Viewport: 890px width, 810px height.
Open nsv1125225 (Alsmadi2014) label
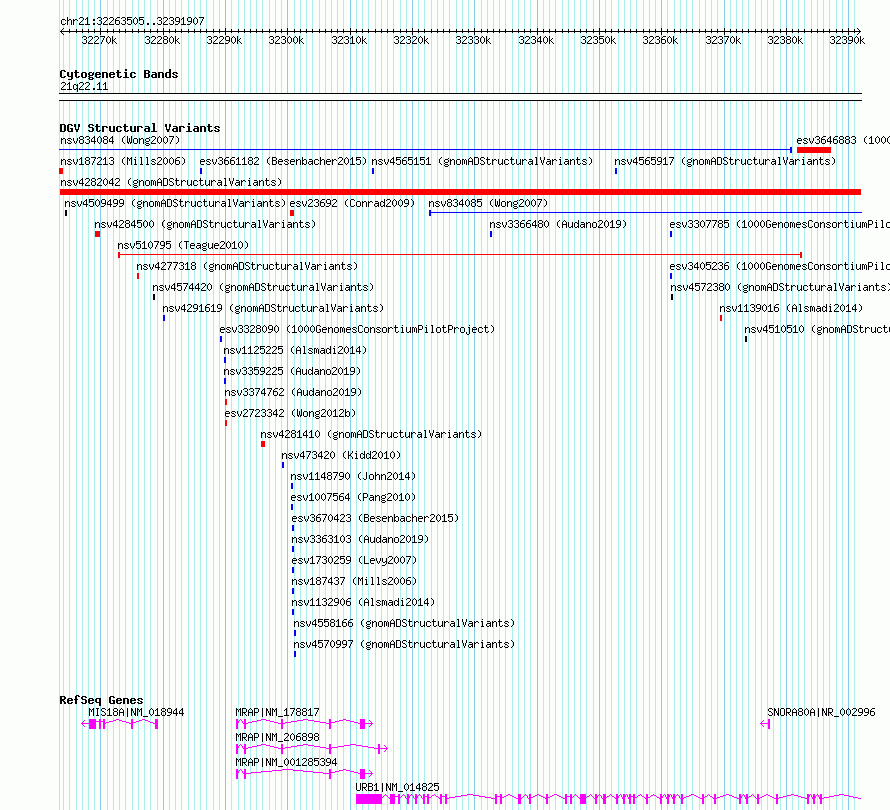coord(295,350)
